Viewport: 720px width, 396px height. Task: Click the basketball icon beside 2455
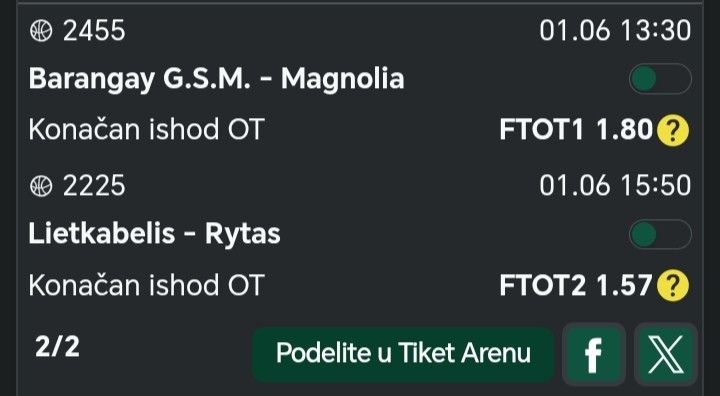[x=41, y=31]
